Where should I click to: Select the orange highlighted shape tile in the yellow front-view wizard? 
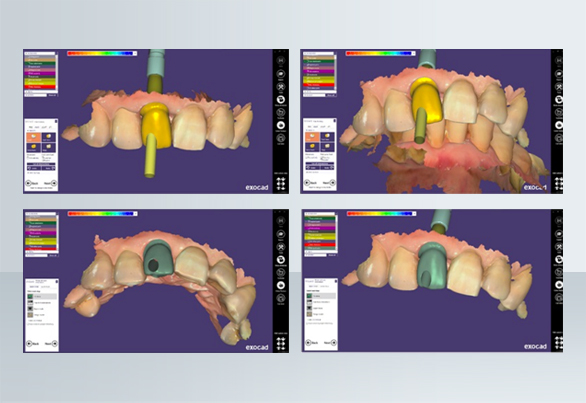(x=34, y=137)
